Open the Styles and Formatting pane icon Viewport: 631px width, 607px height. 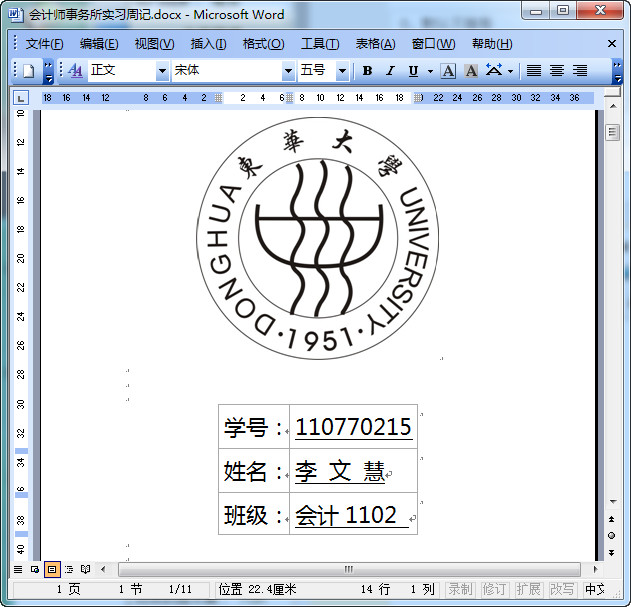(75, 71)
